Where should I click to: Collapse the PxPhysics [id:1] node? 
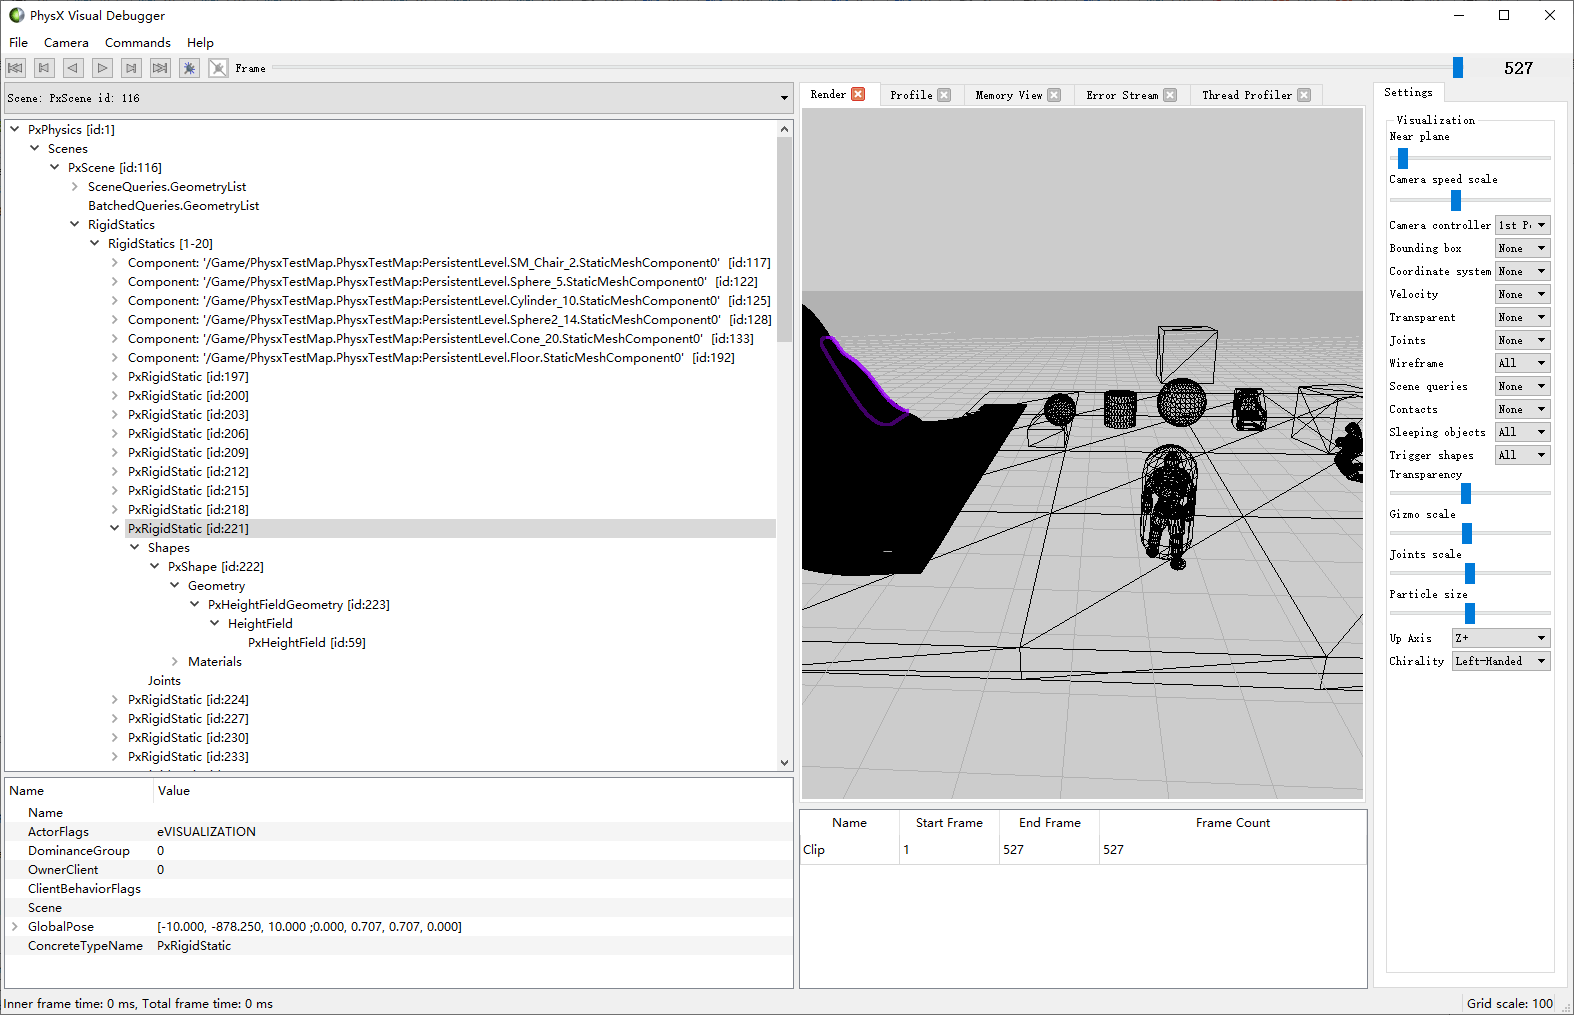(x=15, y=129)
